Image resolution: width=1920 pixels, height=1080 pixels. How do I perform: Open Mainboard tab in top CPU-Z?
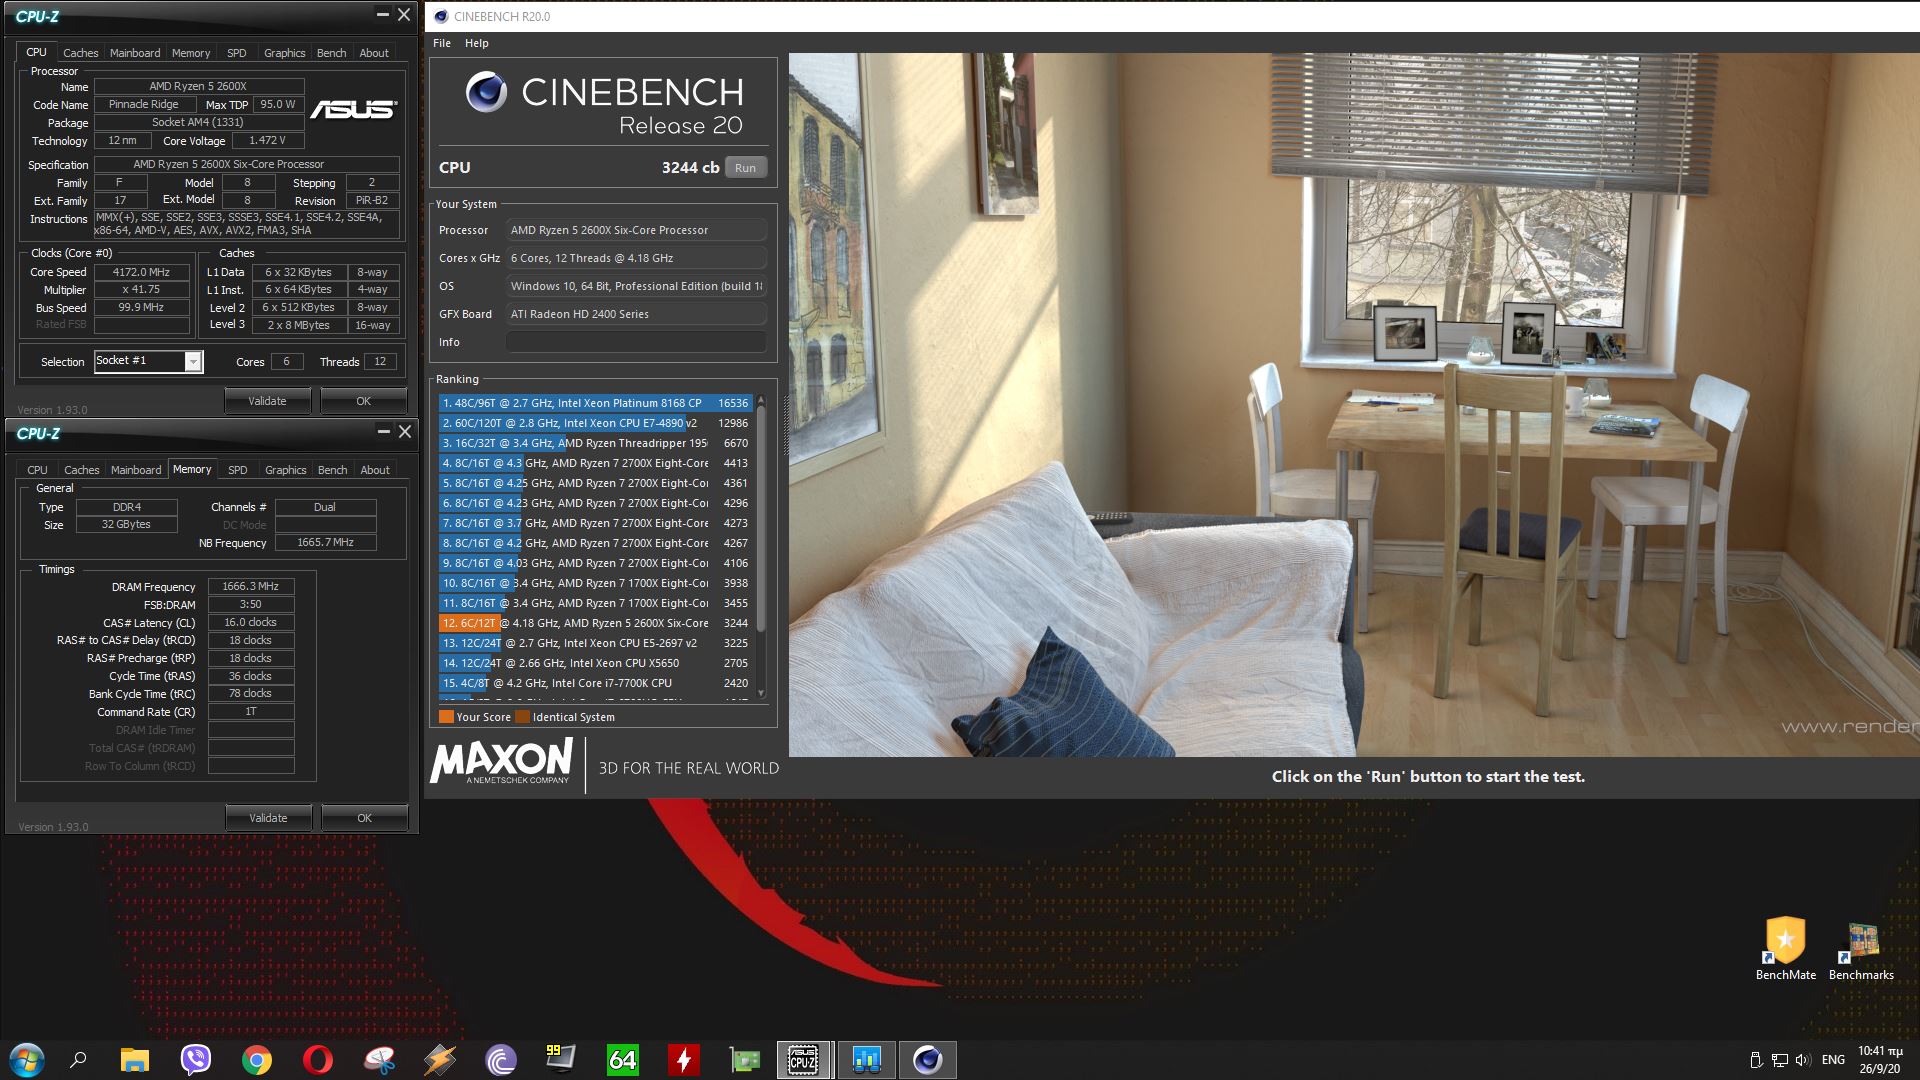(135, 53)
